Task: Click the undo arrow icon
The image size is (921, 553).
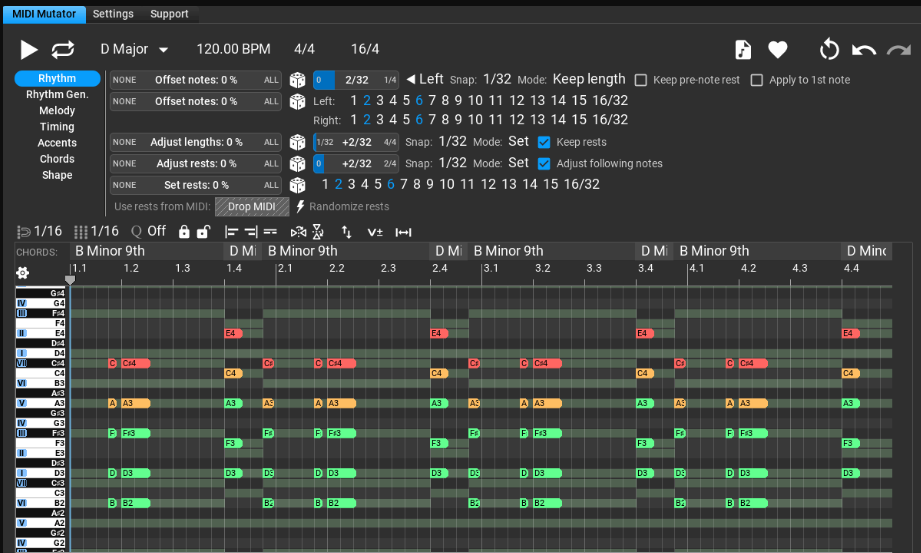Action: tap(863, 51)
